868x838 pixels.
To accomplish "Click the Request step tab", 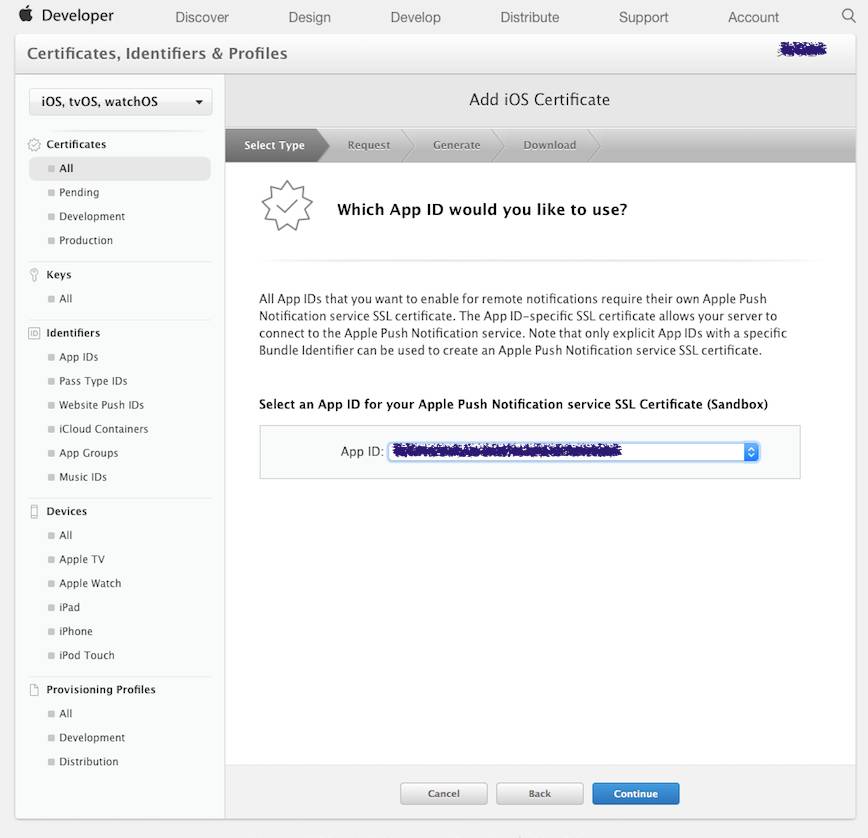I will point(369,145).
